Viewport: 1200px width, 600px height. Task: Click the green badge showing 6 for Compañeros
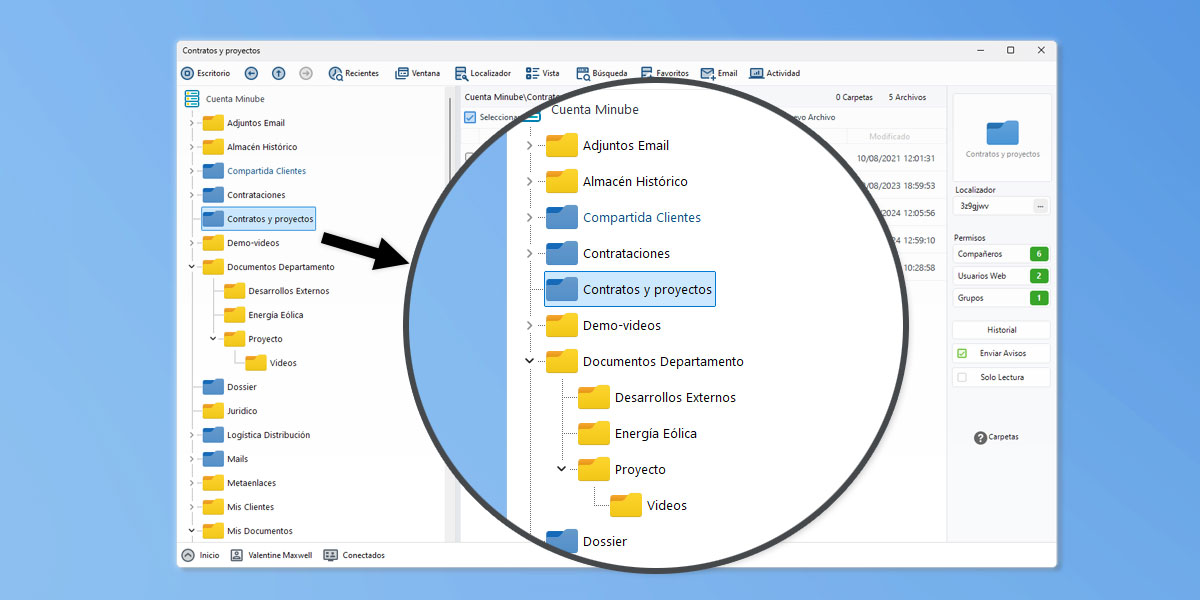pos(1040,254)
